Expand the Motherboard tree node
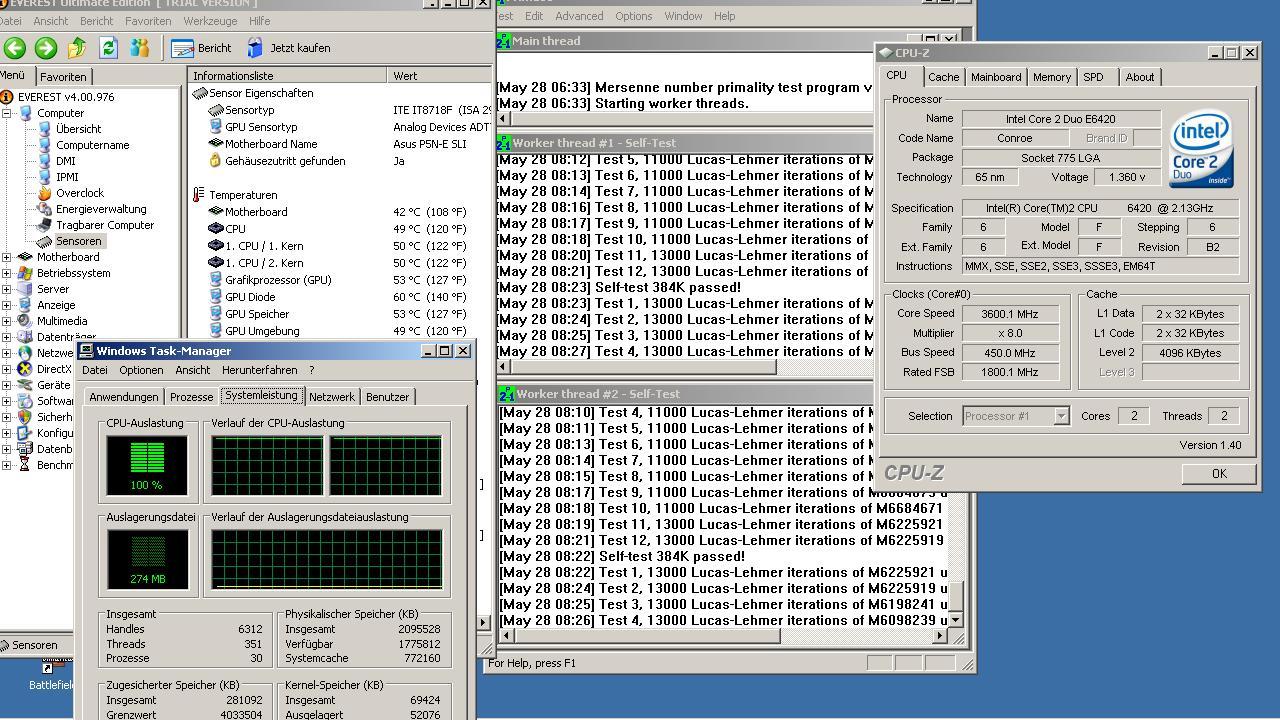Image resolution: width=1280 pixels, height=720 pixels. (7, 257)
